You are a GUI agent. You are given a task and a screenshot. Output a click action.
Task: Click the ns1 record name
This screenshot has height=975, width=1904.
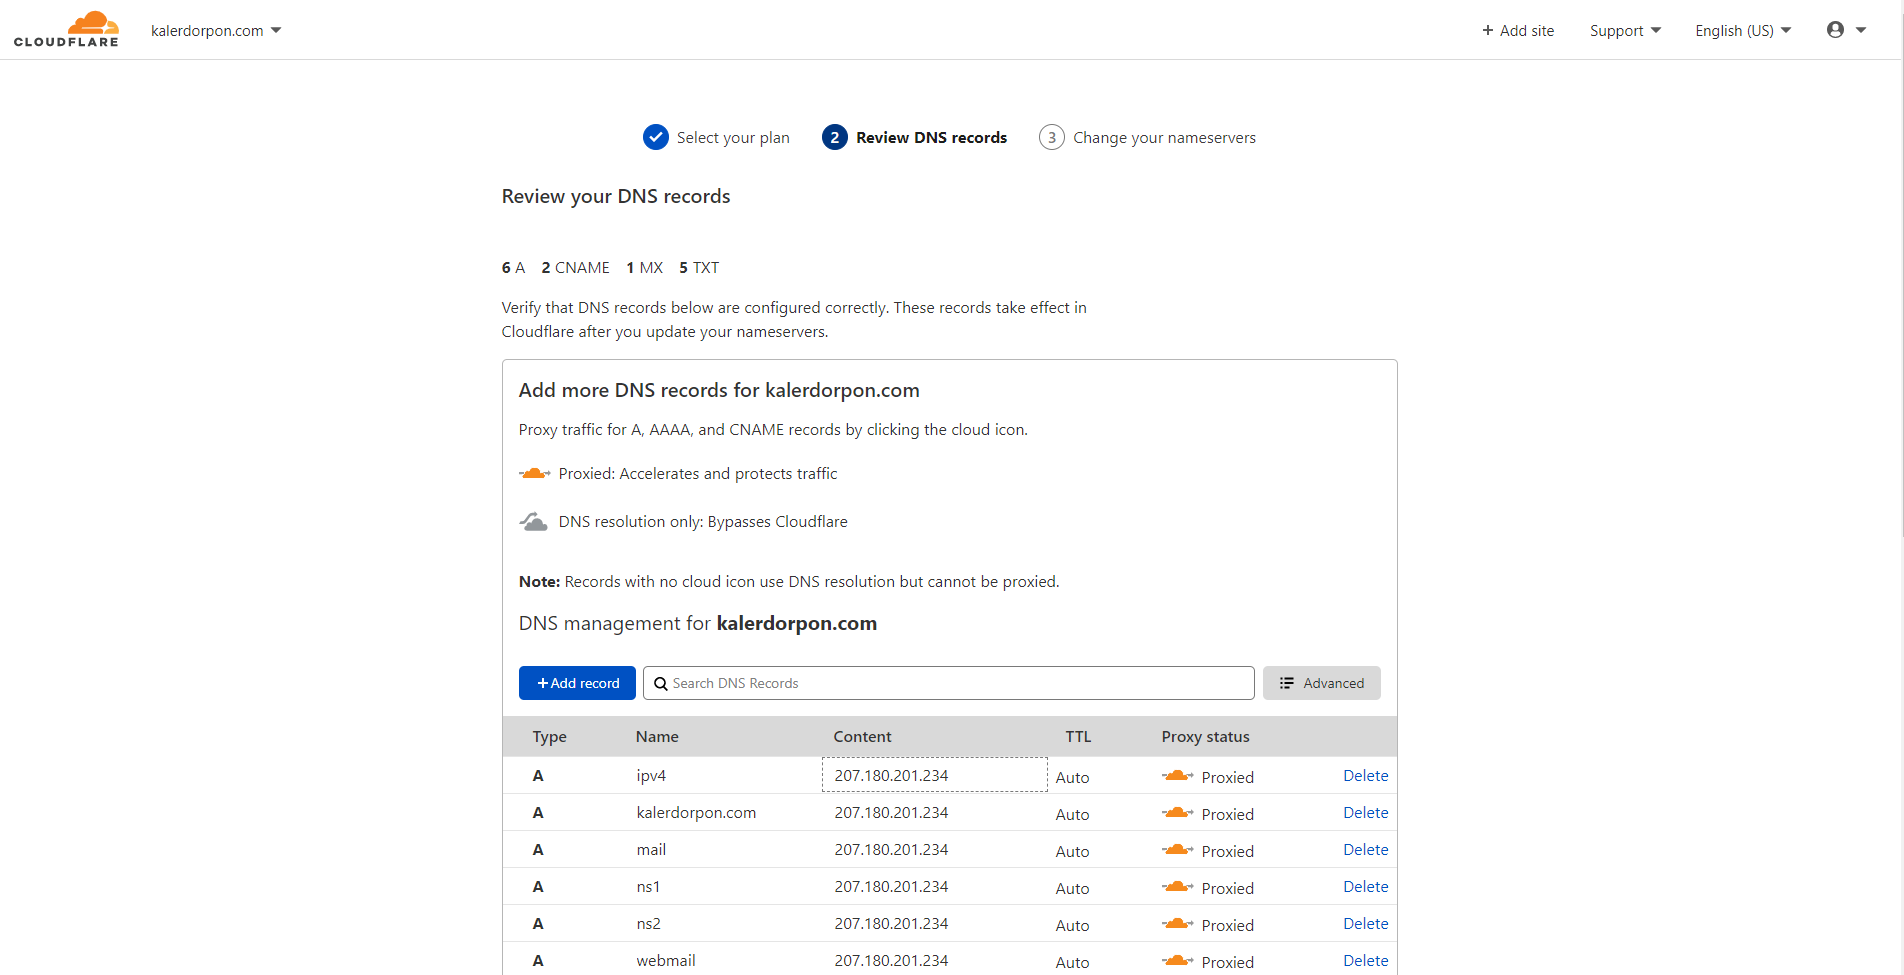click(648, 887)
